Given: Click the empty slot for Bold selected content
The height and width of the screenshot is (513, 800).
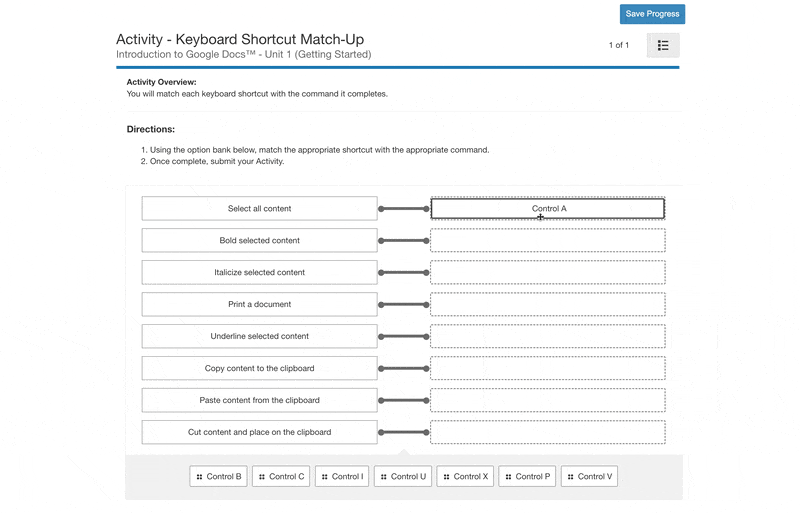Looking at the screenshot, I should (x=548, y=240).
